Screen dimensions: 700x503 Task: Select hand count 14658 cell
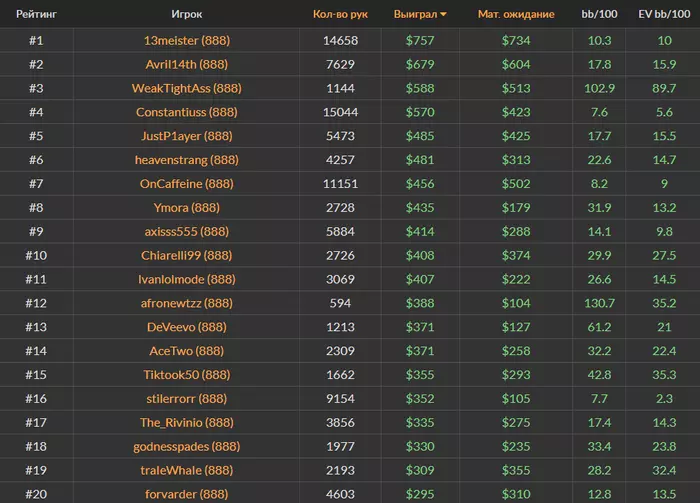click(340, 41)
